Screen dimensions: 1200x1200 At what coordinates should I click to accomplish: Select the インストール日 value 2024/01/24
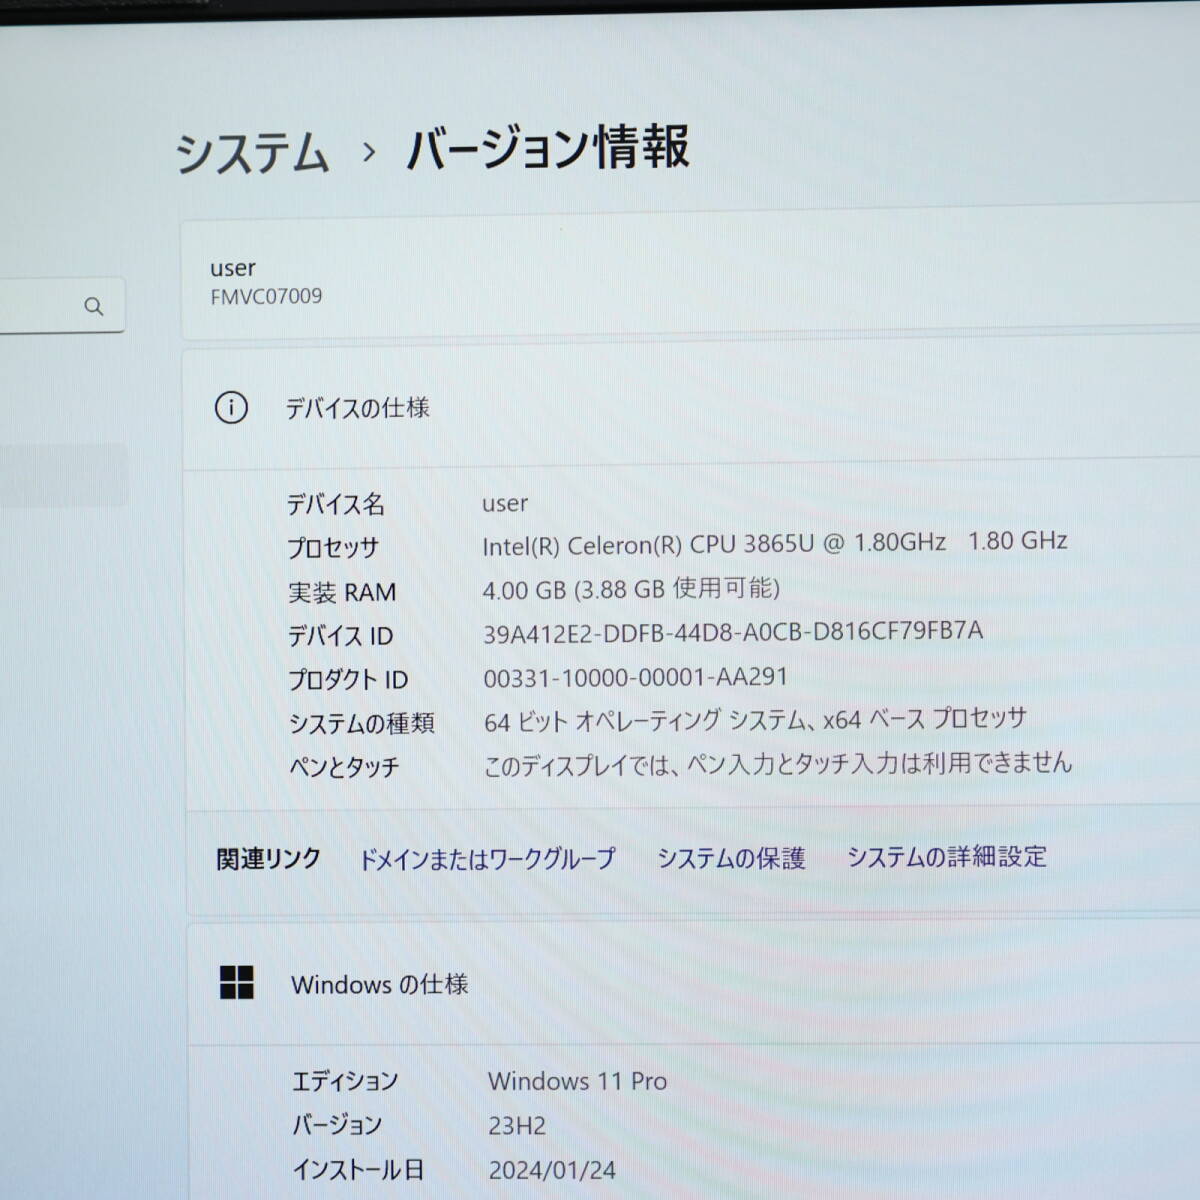point(552,1170)
